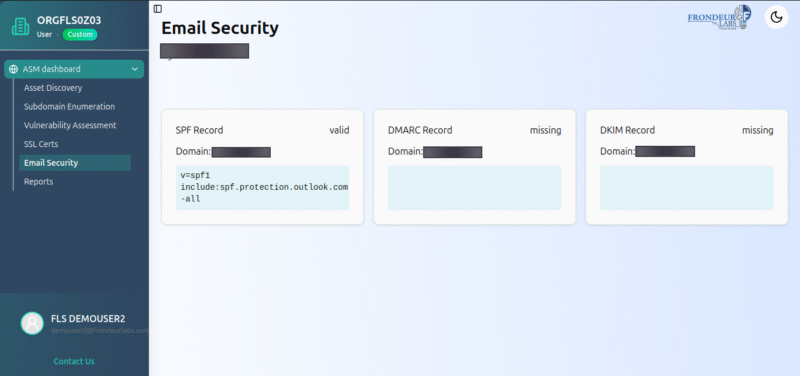Click the DMARC Record missing status

click(545, 130)
